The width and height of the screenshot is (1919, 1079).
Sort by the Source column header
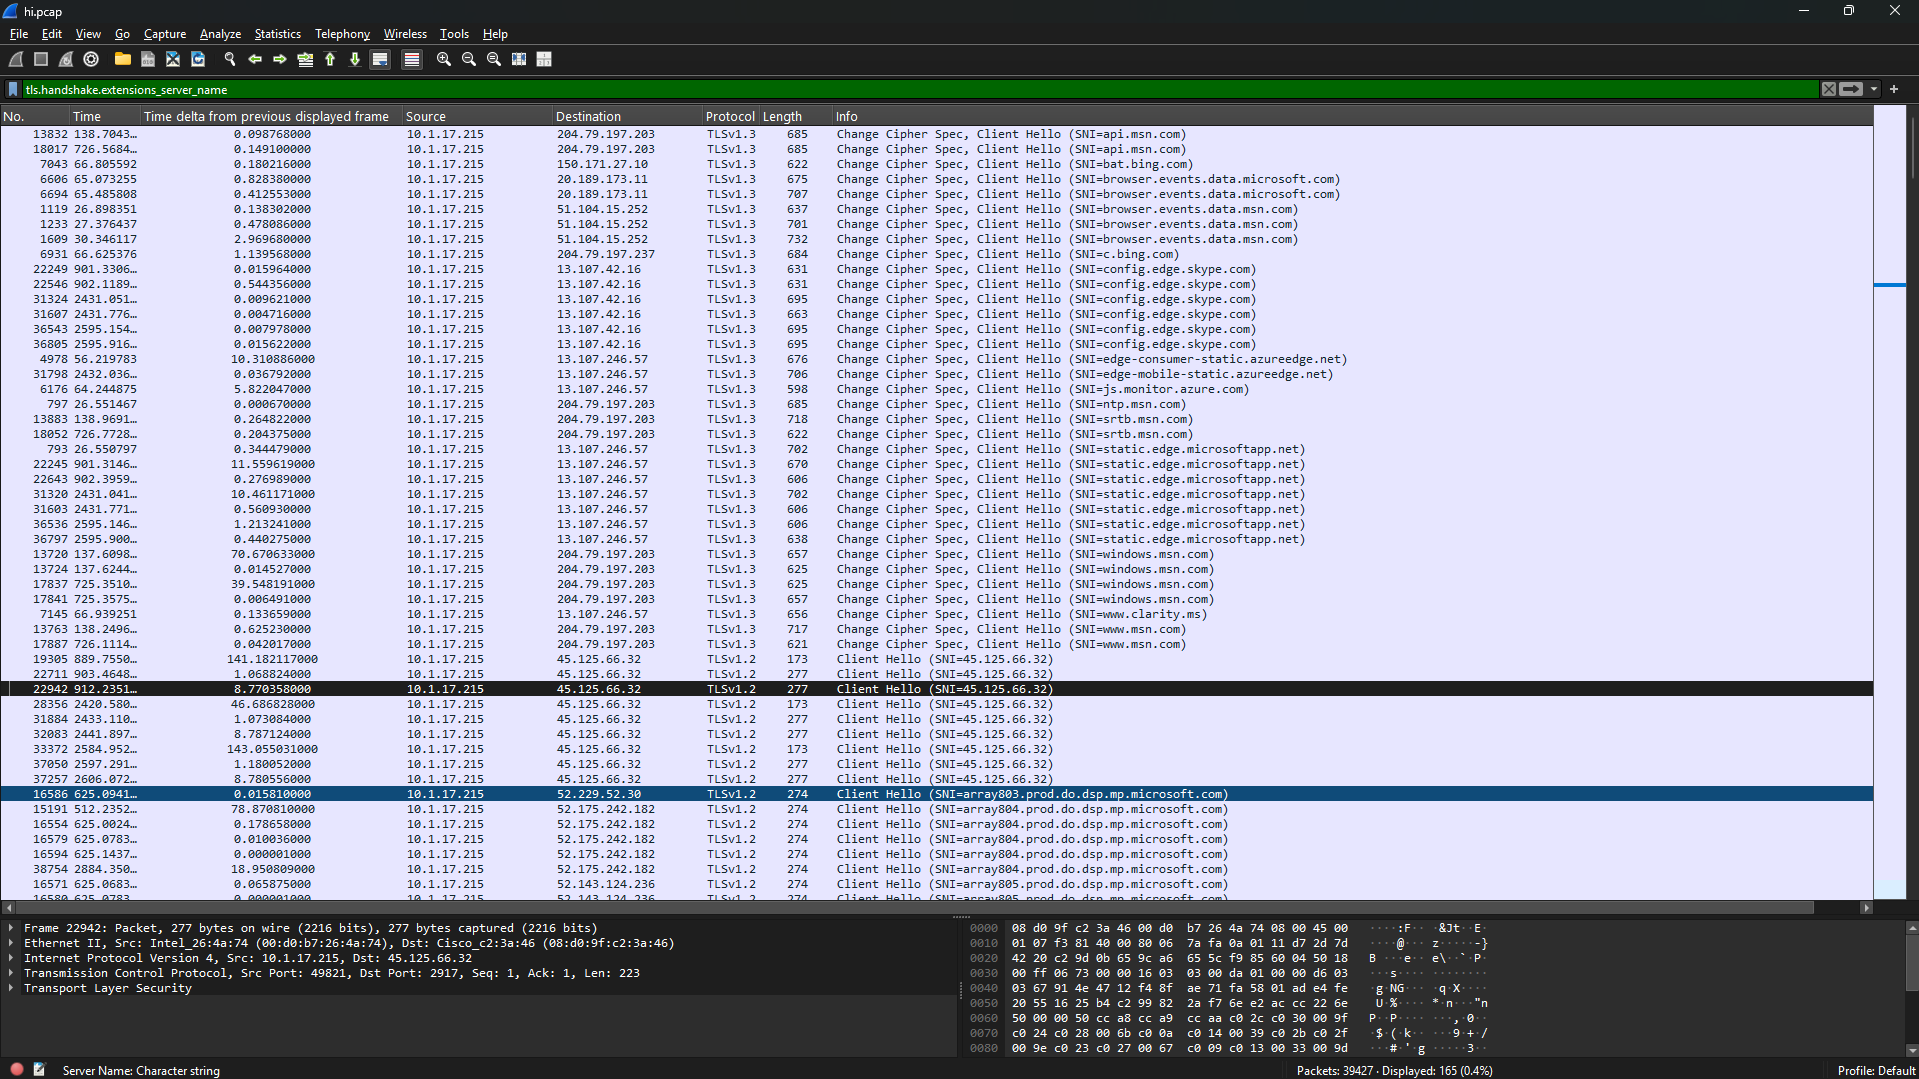click(x=478, y=116)
